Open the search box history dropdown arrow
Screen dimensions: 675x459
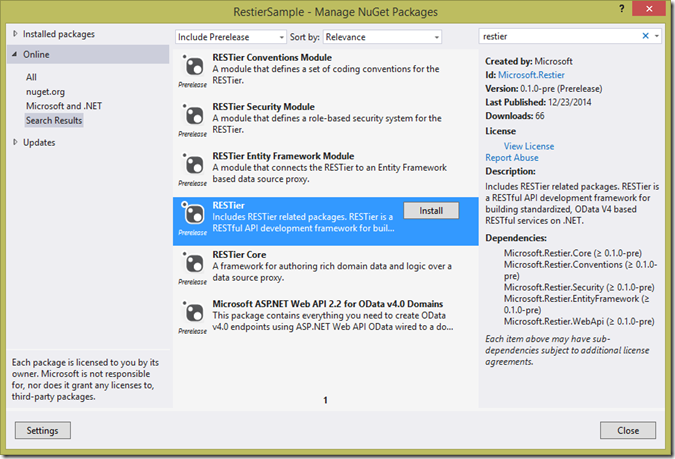point(656,36)
